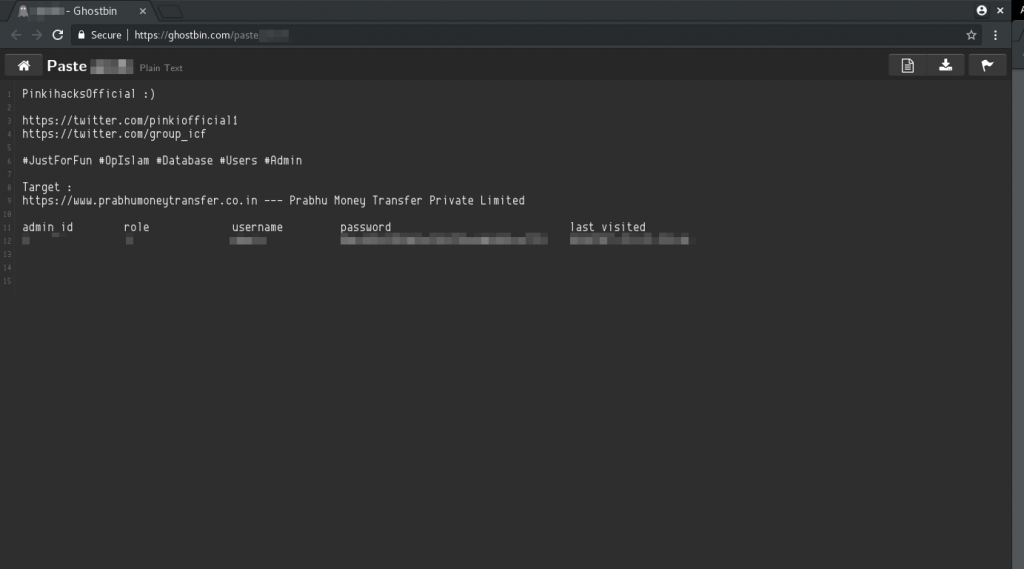Go forward in browser history
This screenshot has height=569, width=1024.
[x=37, y=35]
